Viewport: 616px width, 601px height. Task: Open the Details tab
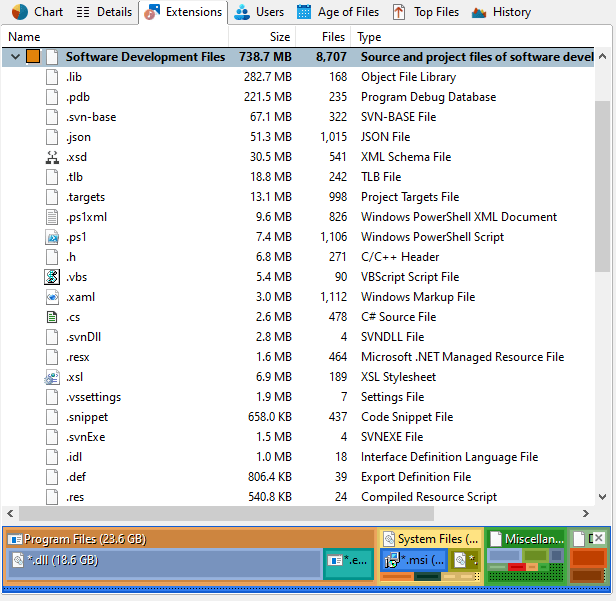pyautogui.click(x=104, y=12)
